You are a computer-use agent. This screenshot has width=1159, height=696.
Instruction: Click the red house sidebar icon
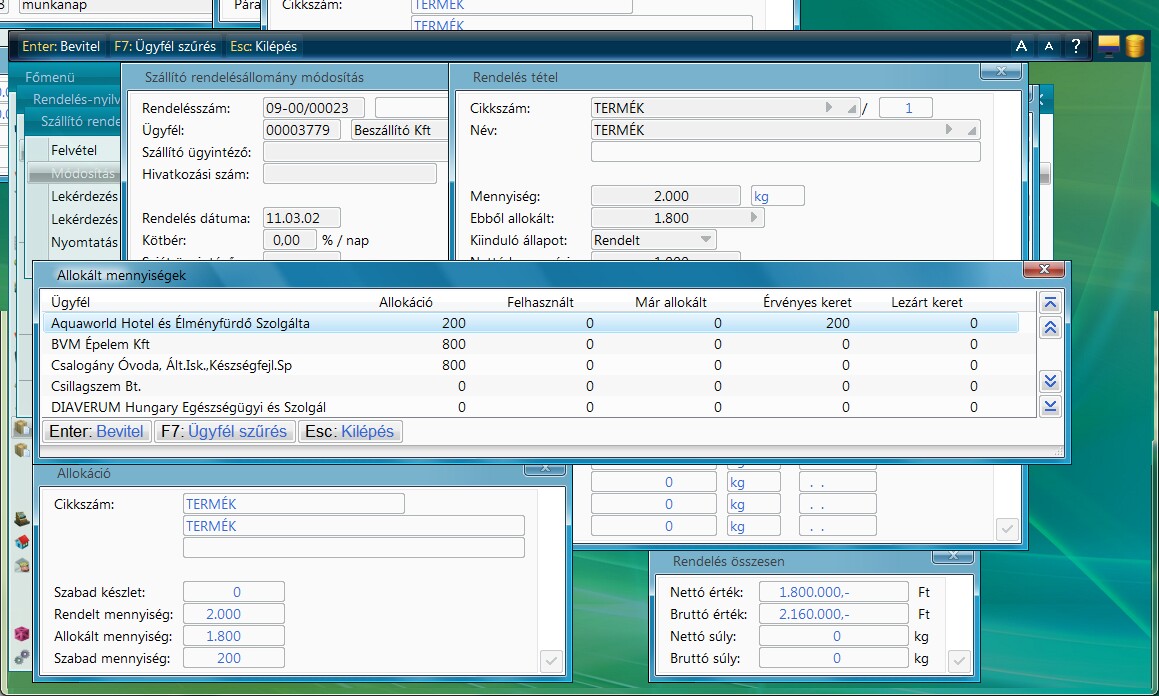pos(21,542)
